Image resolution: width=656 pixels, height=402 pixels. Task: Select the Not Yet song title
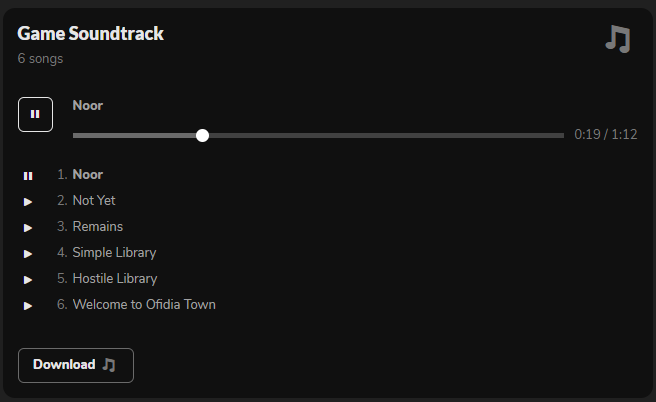(x=94, y=200)
